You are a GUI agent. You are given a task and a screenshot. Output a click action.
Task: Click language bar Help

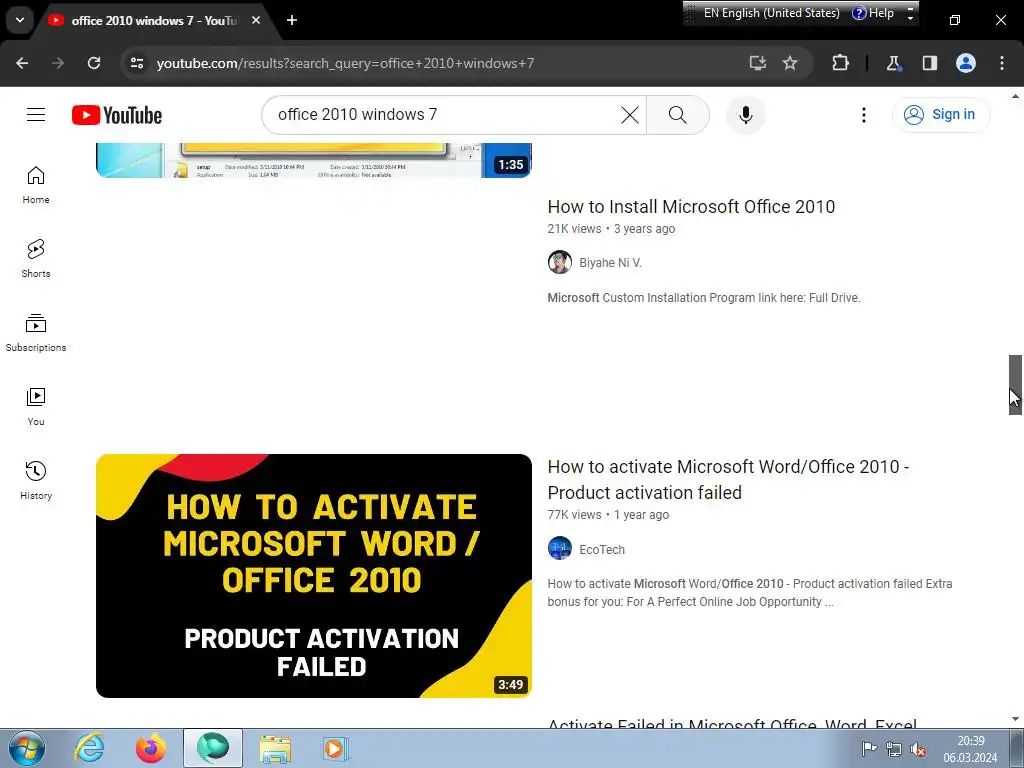(873, 13)
